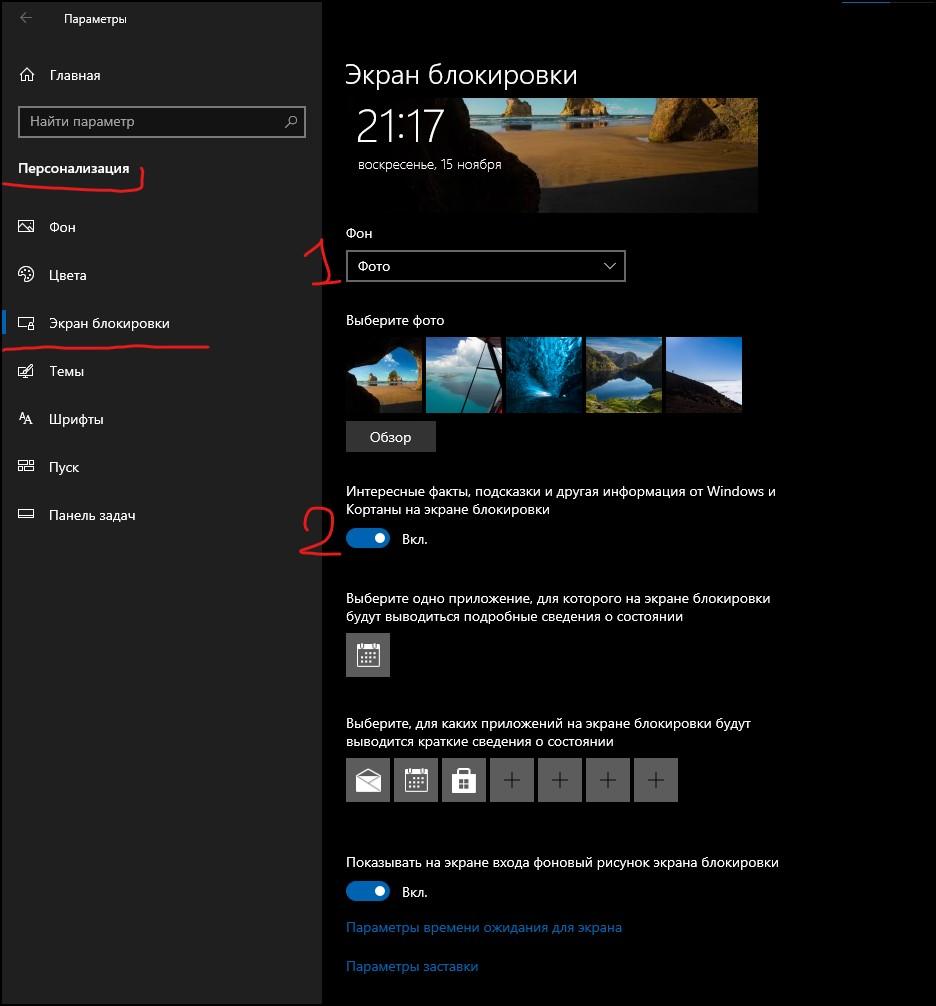This screenshot has height=1006, width=936.
Task: Click the magnifier icon in search box
Action: pos(291,121)
